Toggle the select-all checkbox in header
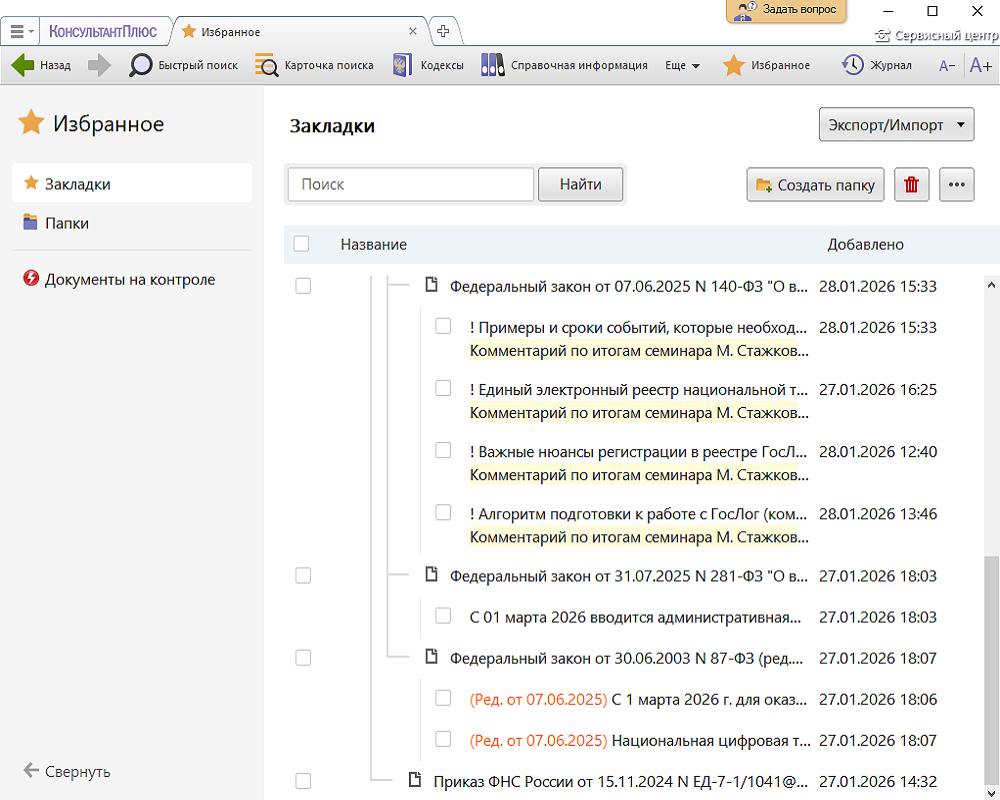 point(302,244)
